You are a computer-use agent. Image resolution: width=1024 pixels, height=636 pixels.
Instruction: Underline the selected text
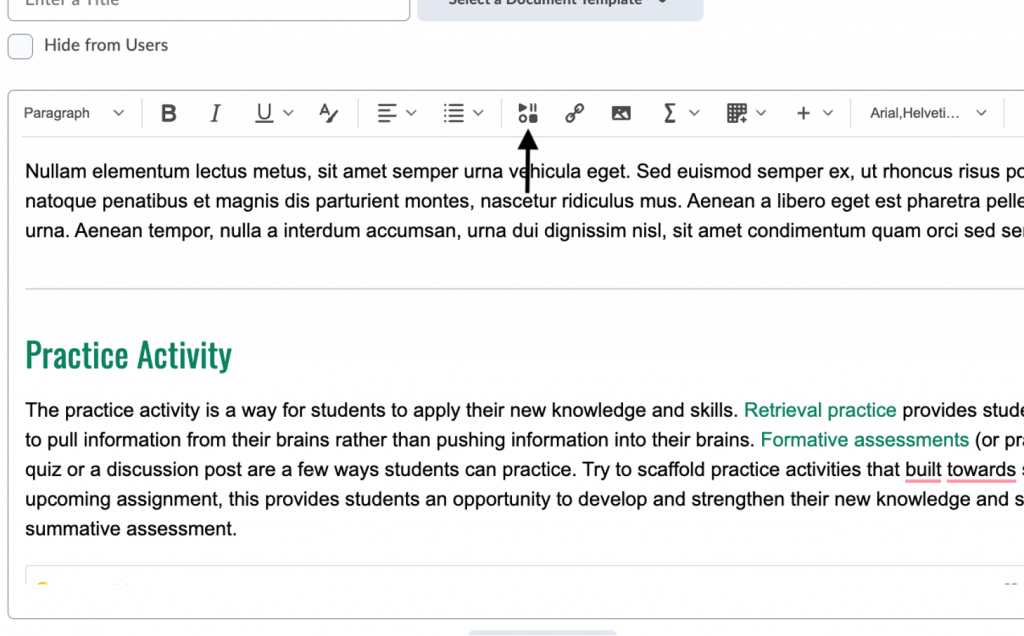click(x=261, y=112)
